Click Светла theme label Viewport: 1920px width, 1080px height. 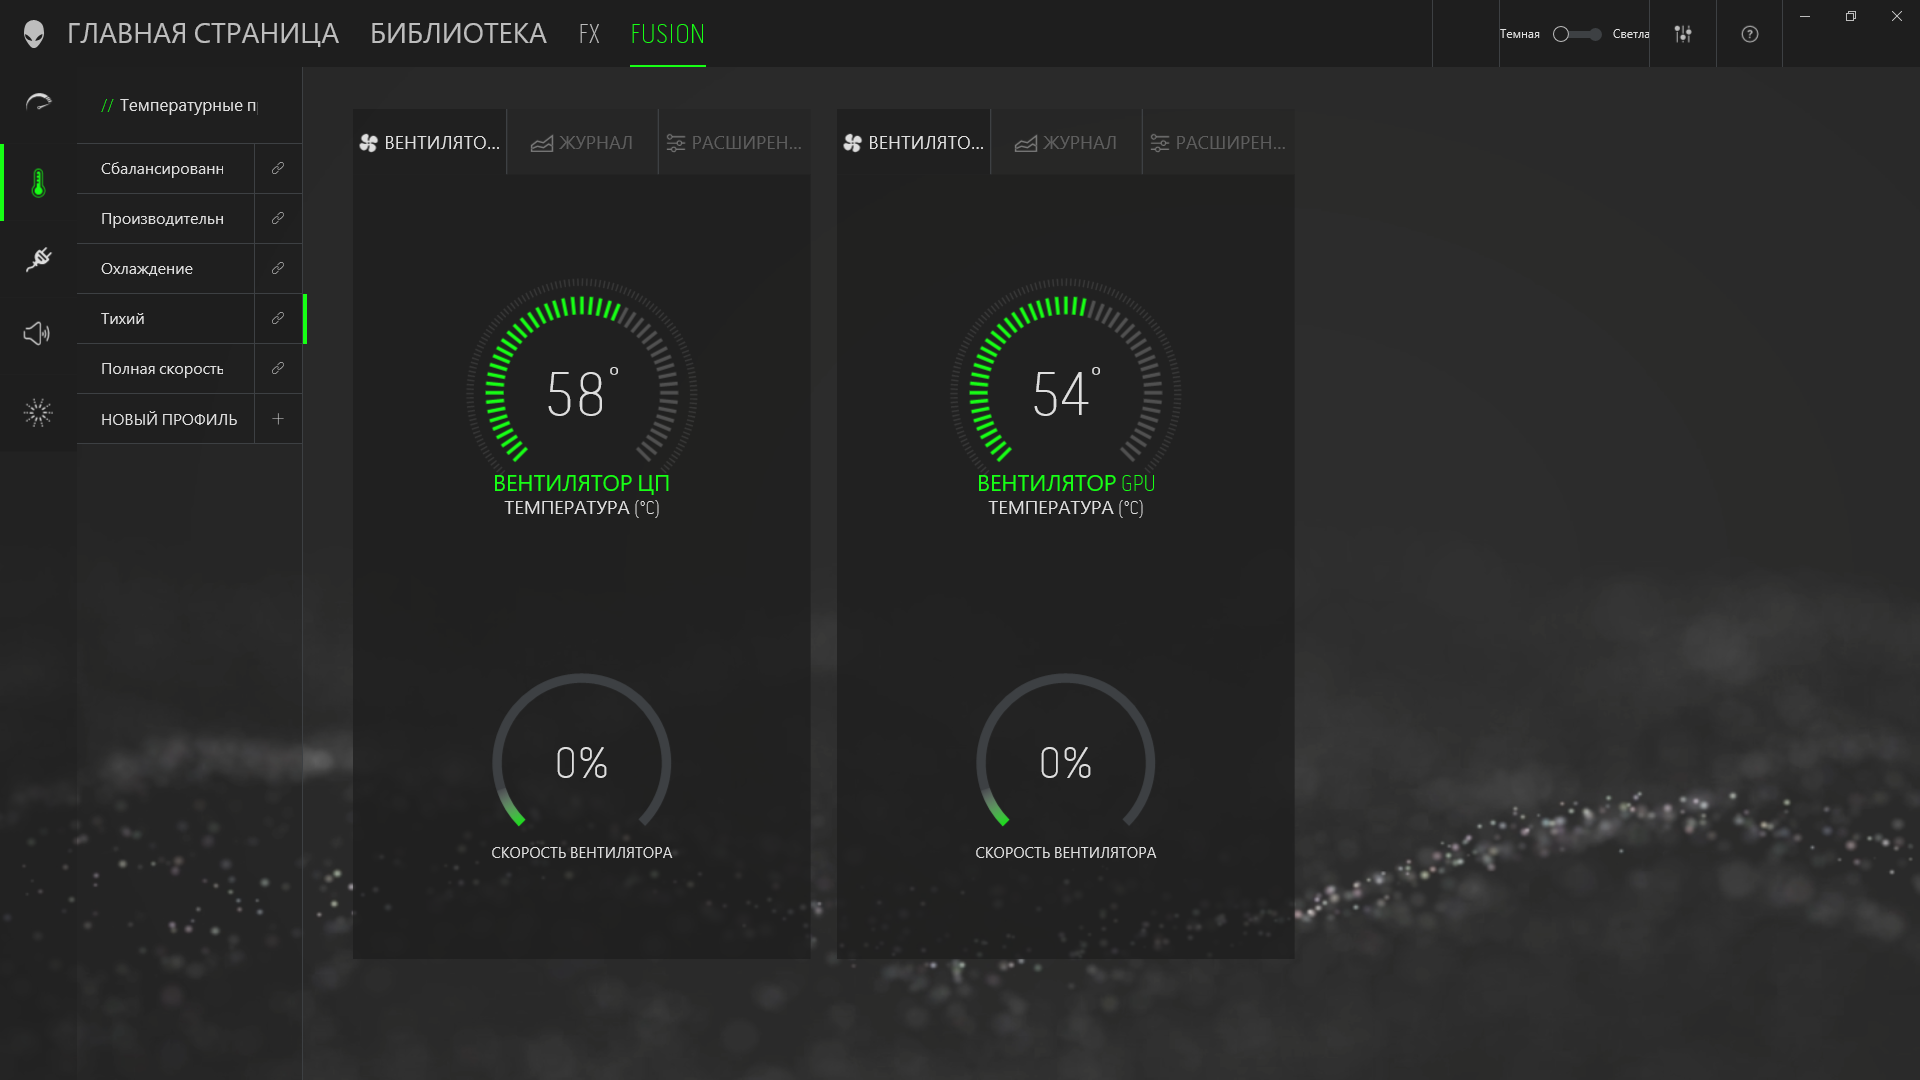point(1631,34)
